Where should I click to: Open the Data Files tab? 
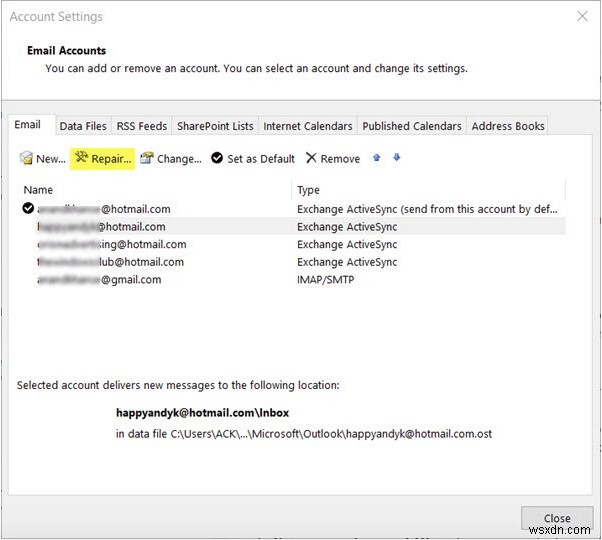pyautogui.click(x=83, y=126)
